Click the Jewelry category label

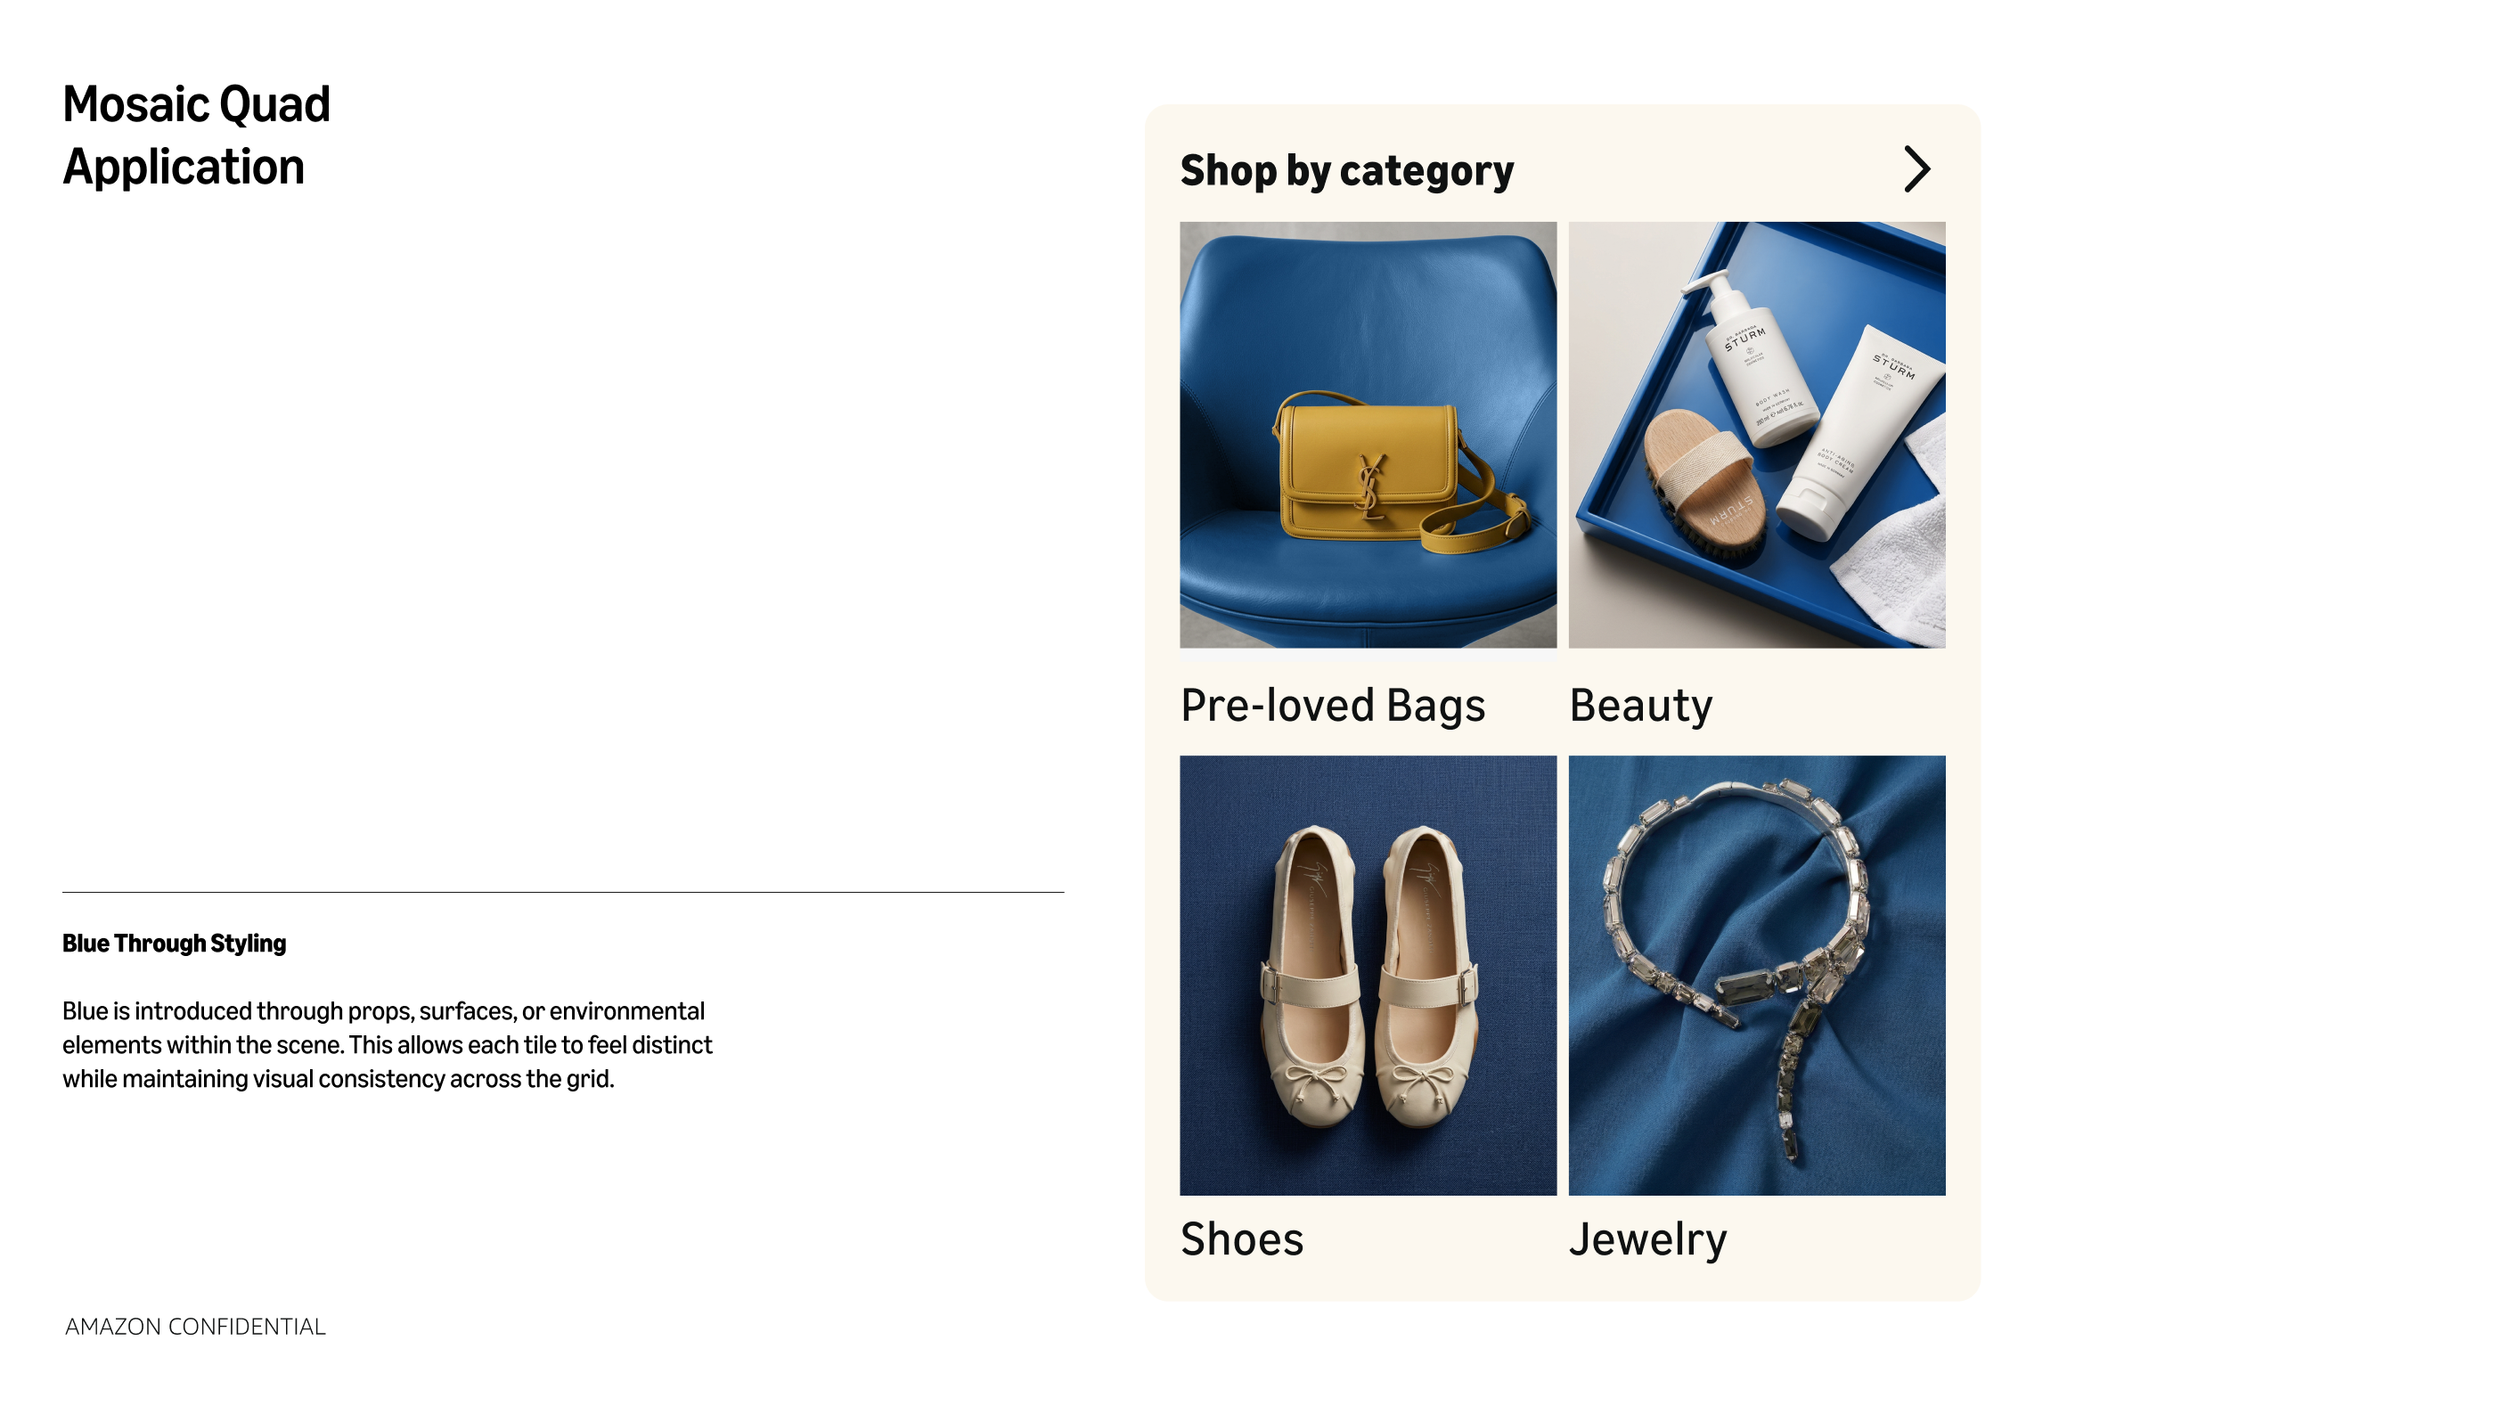[x=1648, y=1241]
